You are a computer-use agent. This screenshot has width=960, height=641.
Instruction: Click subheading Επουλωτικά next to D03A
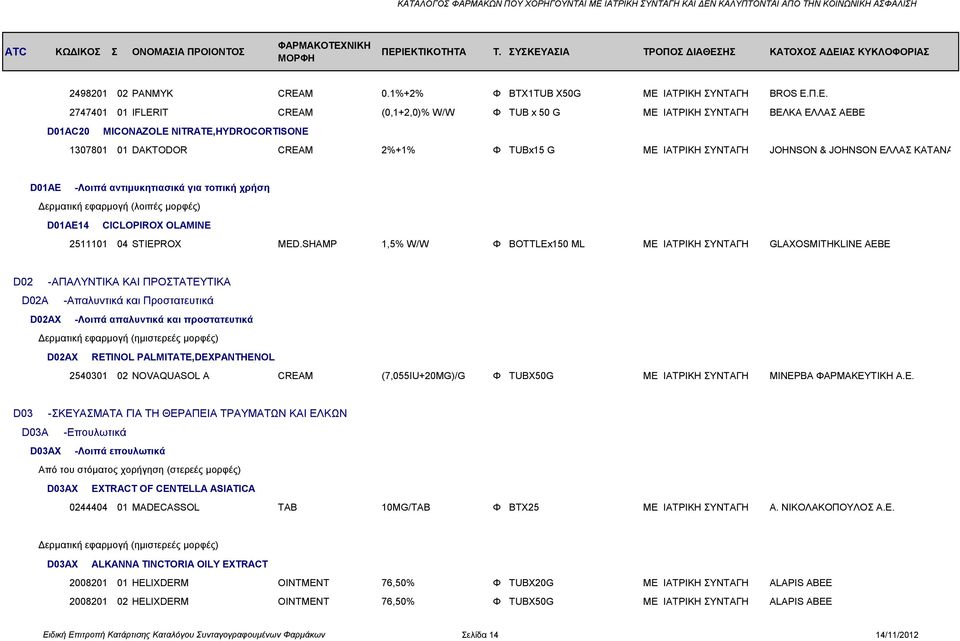[95, 432]
